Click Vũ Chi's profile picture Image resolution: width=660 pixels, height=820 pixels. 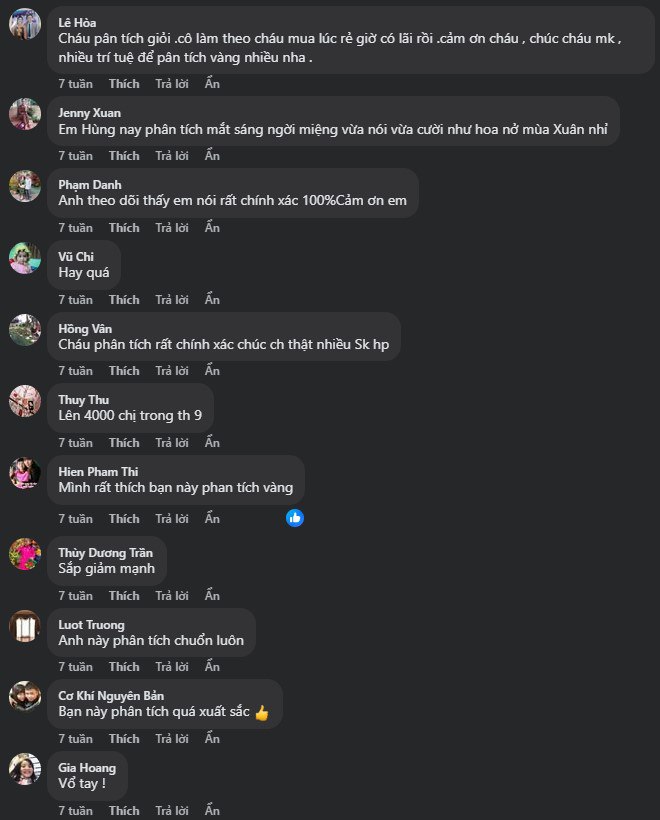pyautogui.click(x=25, y=257)
